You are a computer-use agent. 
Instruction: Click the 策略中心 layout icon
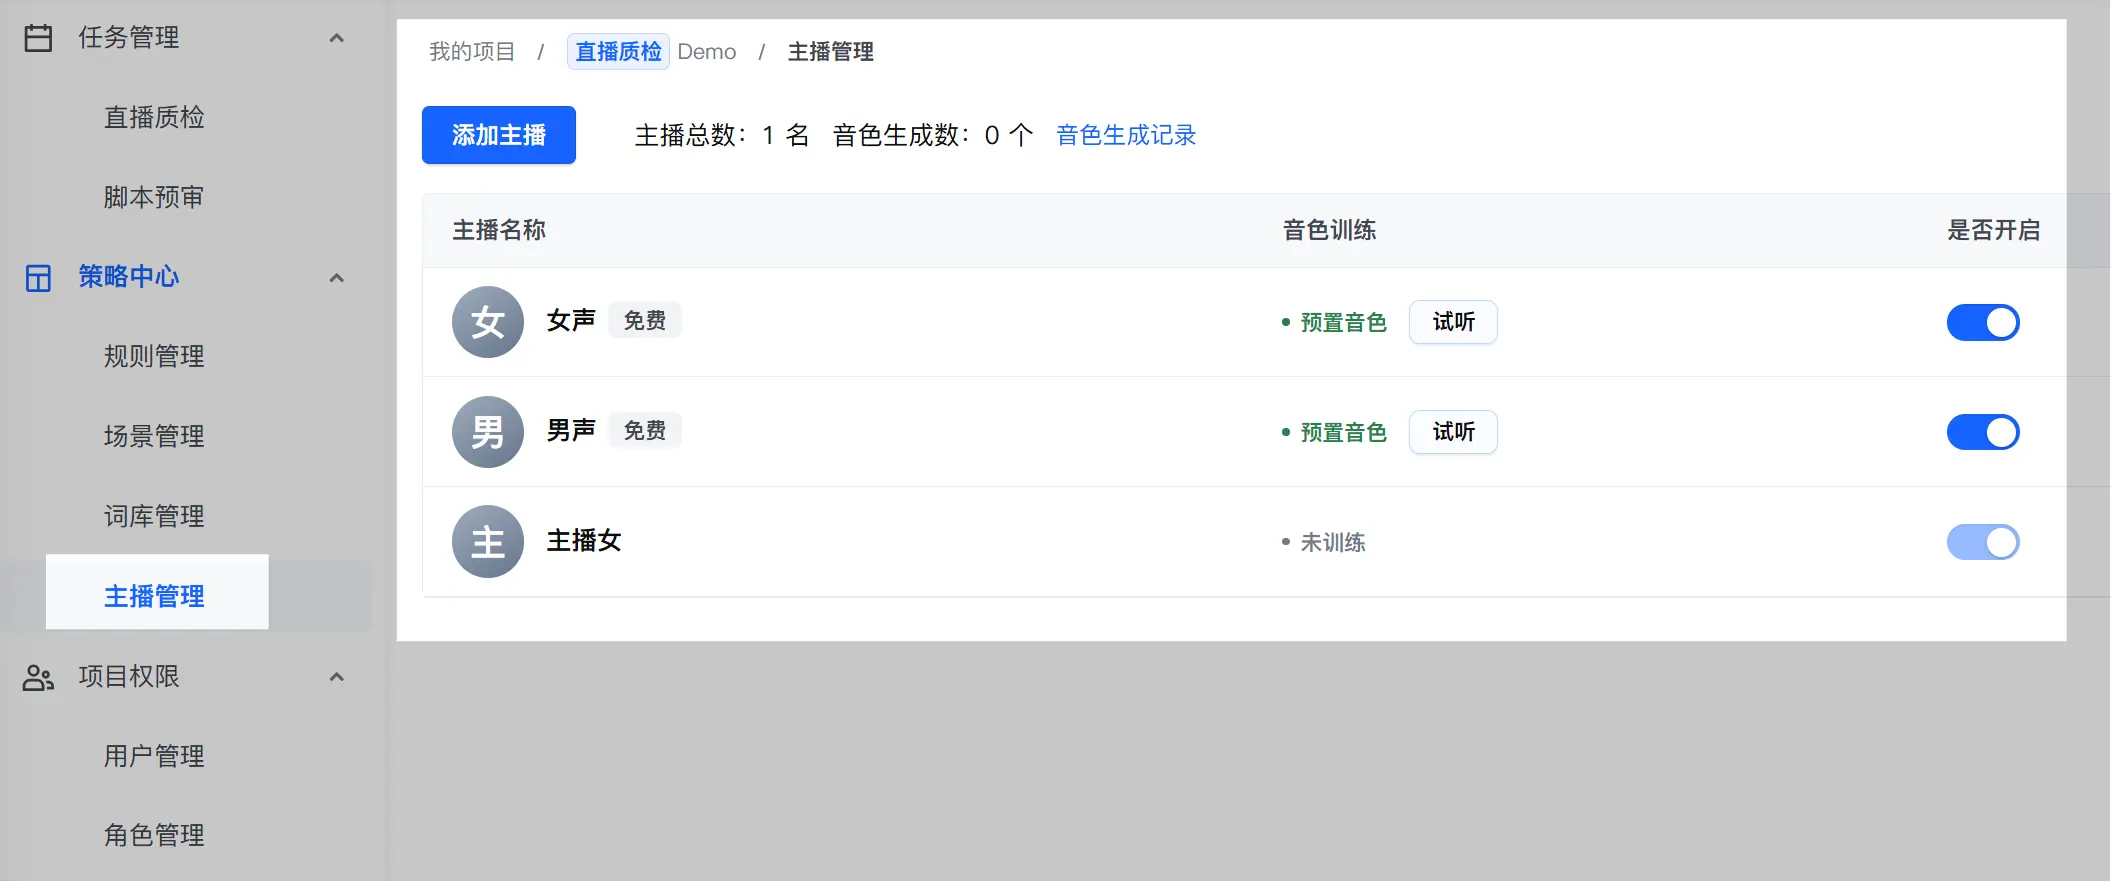[x=38, y=278]
